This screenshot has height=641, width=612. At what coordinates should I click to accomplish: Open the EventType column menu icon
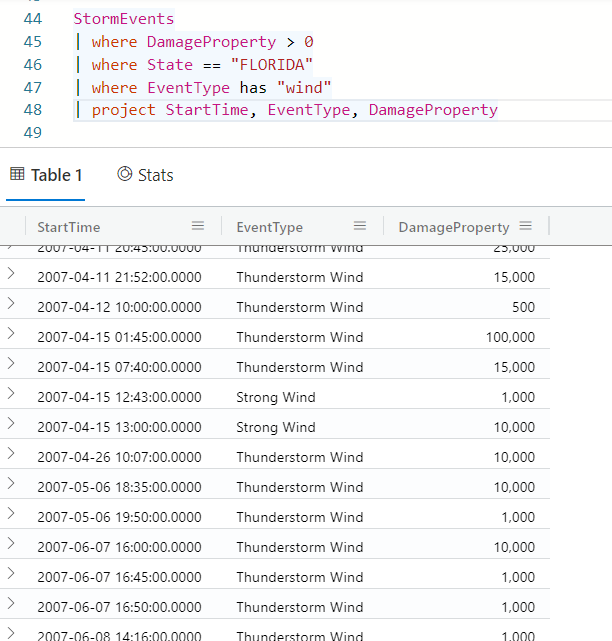tap(360, 226)
